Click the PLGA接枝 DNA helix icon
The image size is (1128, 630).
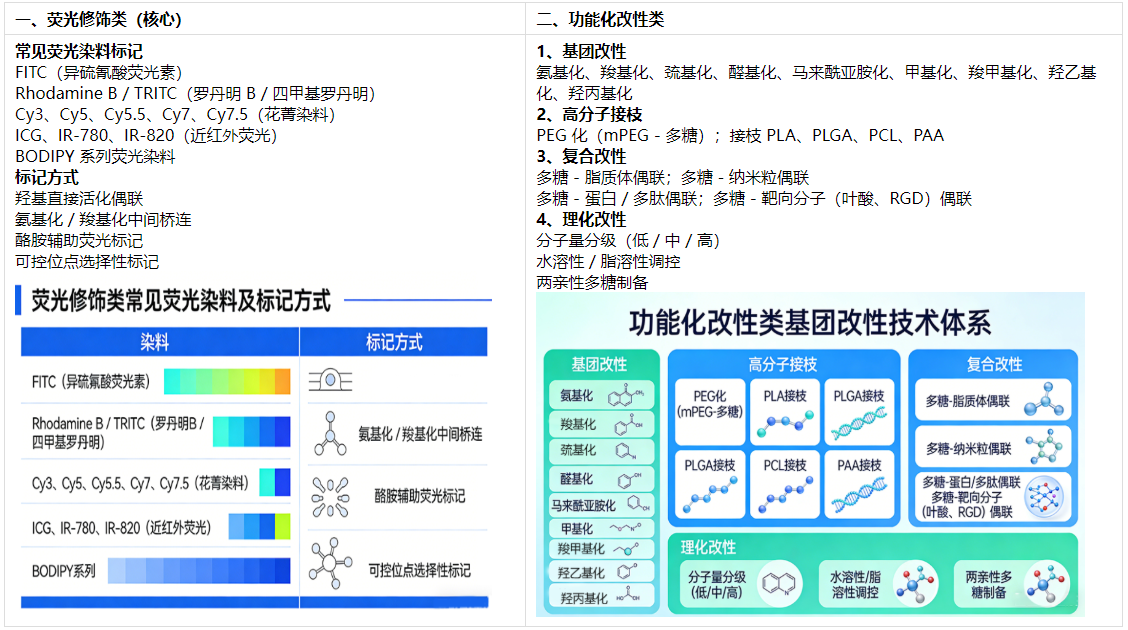[x=859, y=423]
